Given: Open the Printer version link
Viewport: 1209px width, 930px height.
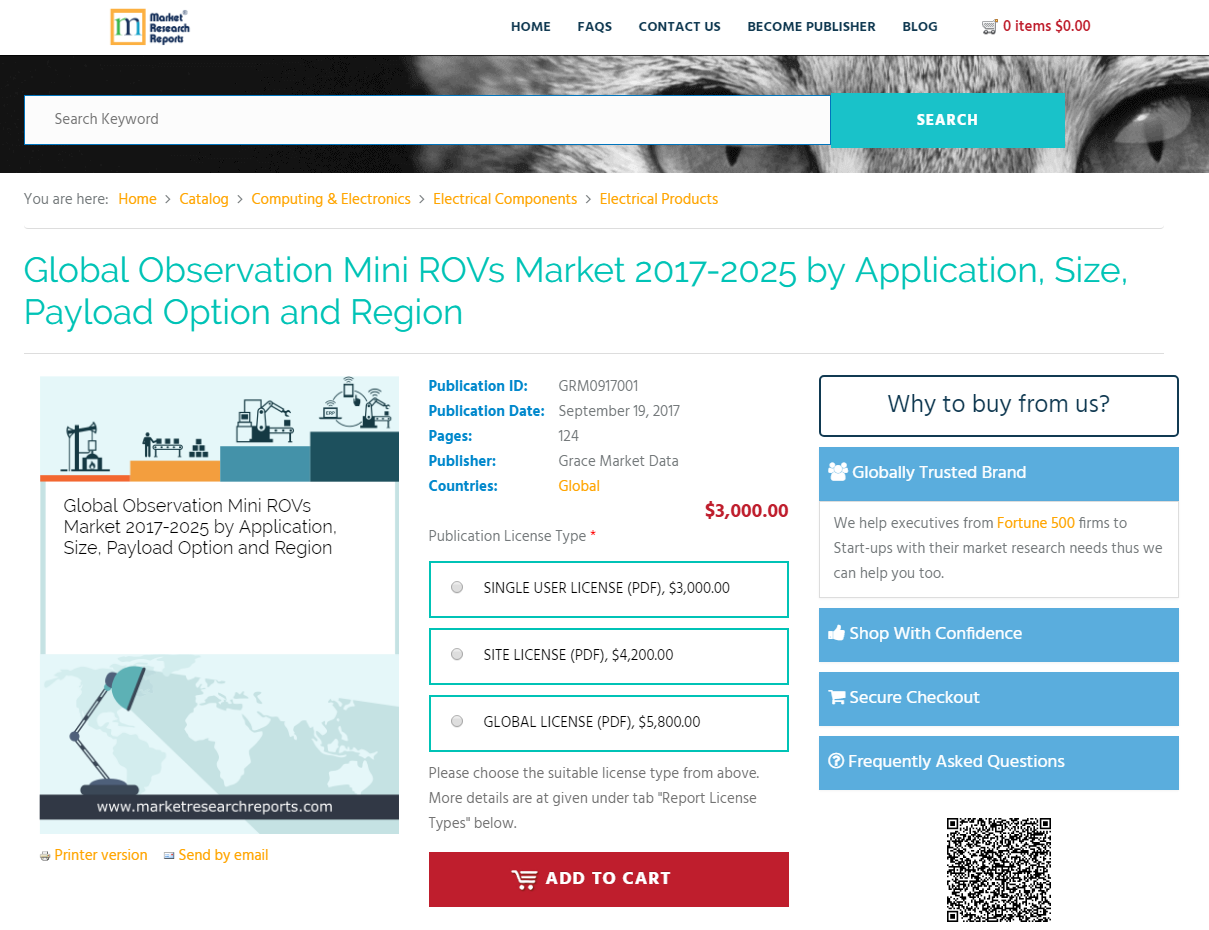Looking at the screenshot, I should [101, 855].
